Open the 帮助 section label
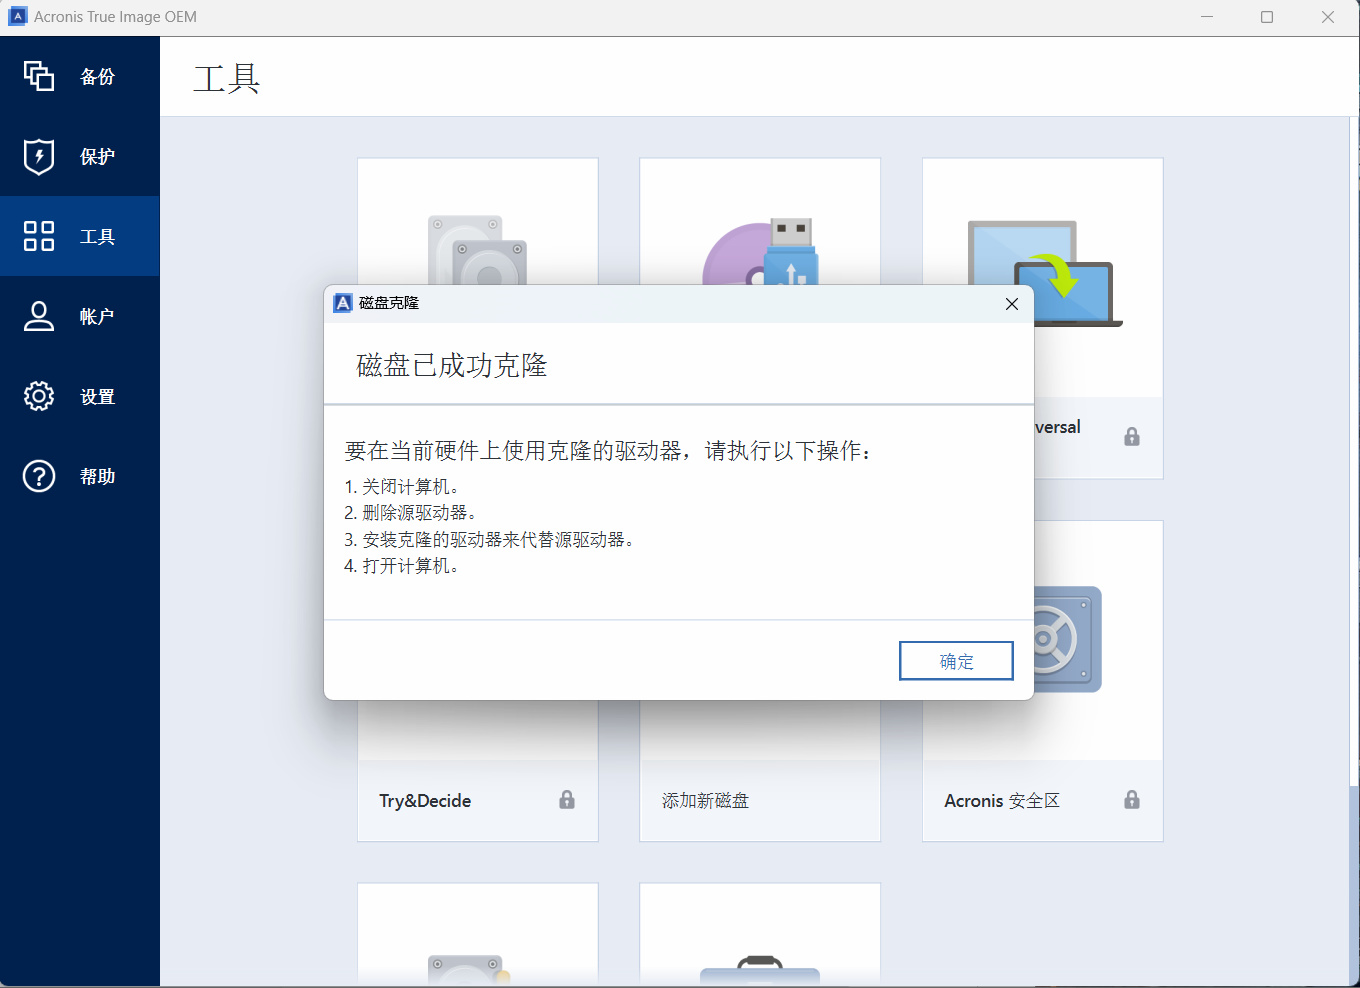Viewport: 1360px width, 988px height. 98,477
